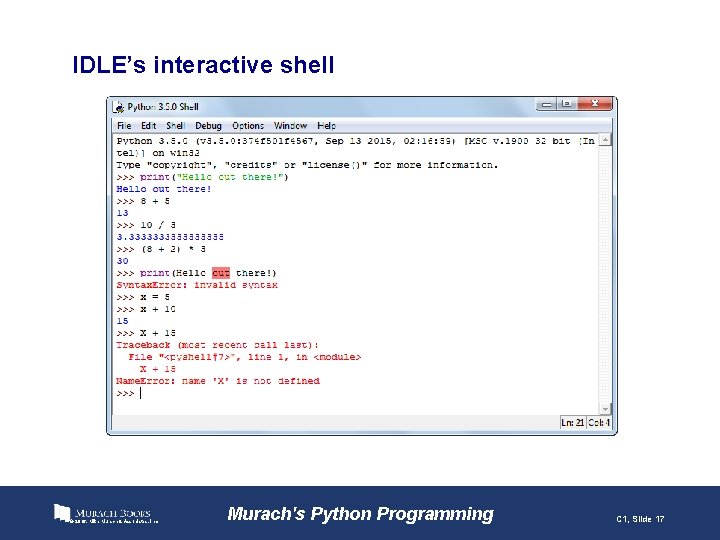Image resolution: width=720 pixels, height=540 pixels.
Task: Click the empty prompt at the last line
Action: (129, 394)
